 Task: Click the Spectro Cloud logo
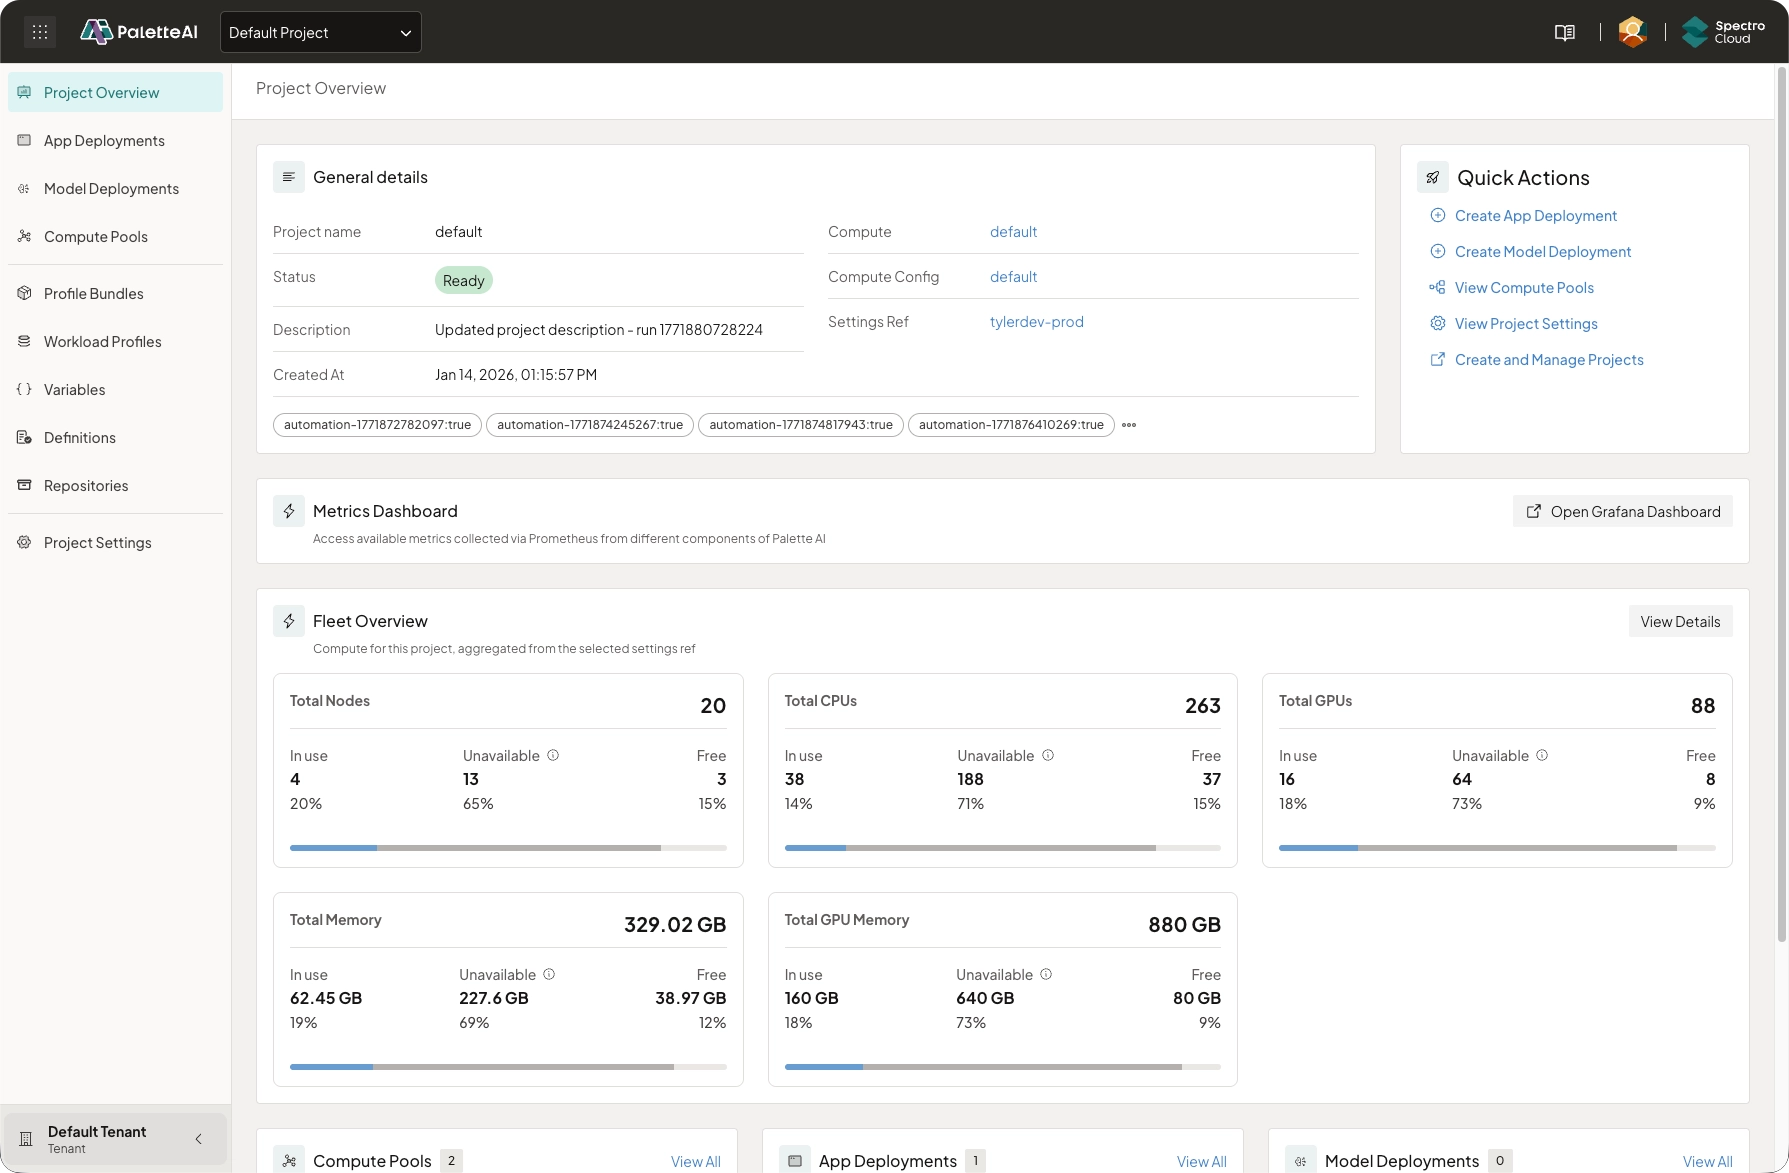(1723, 32)
